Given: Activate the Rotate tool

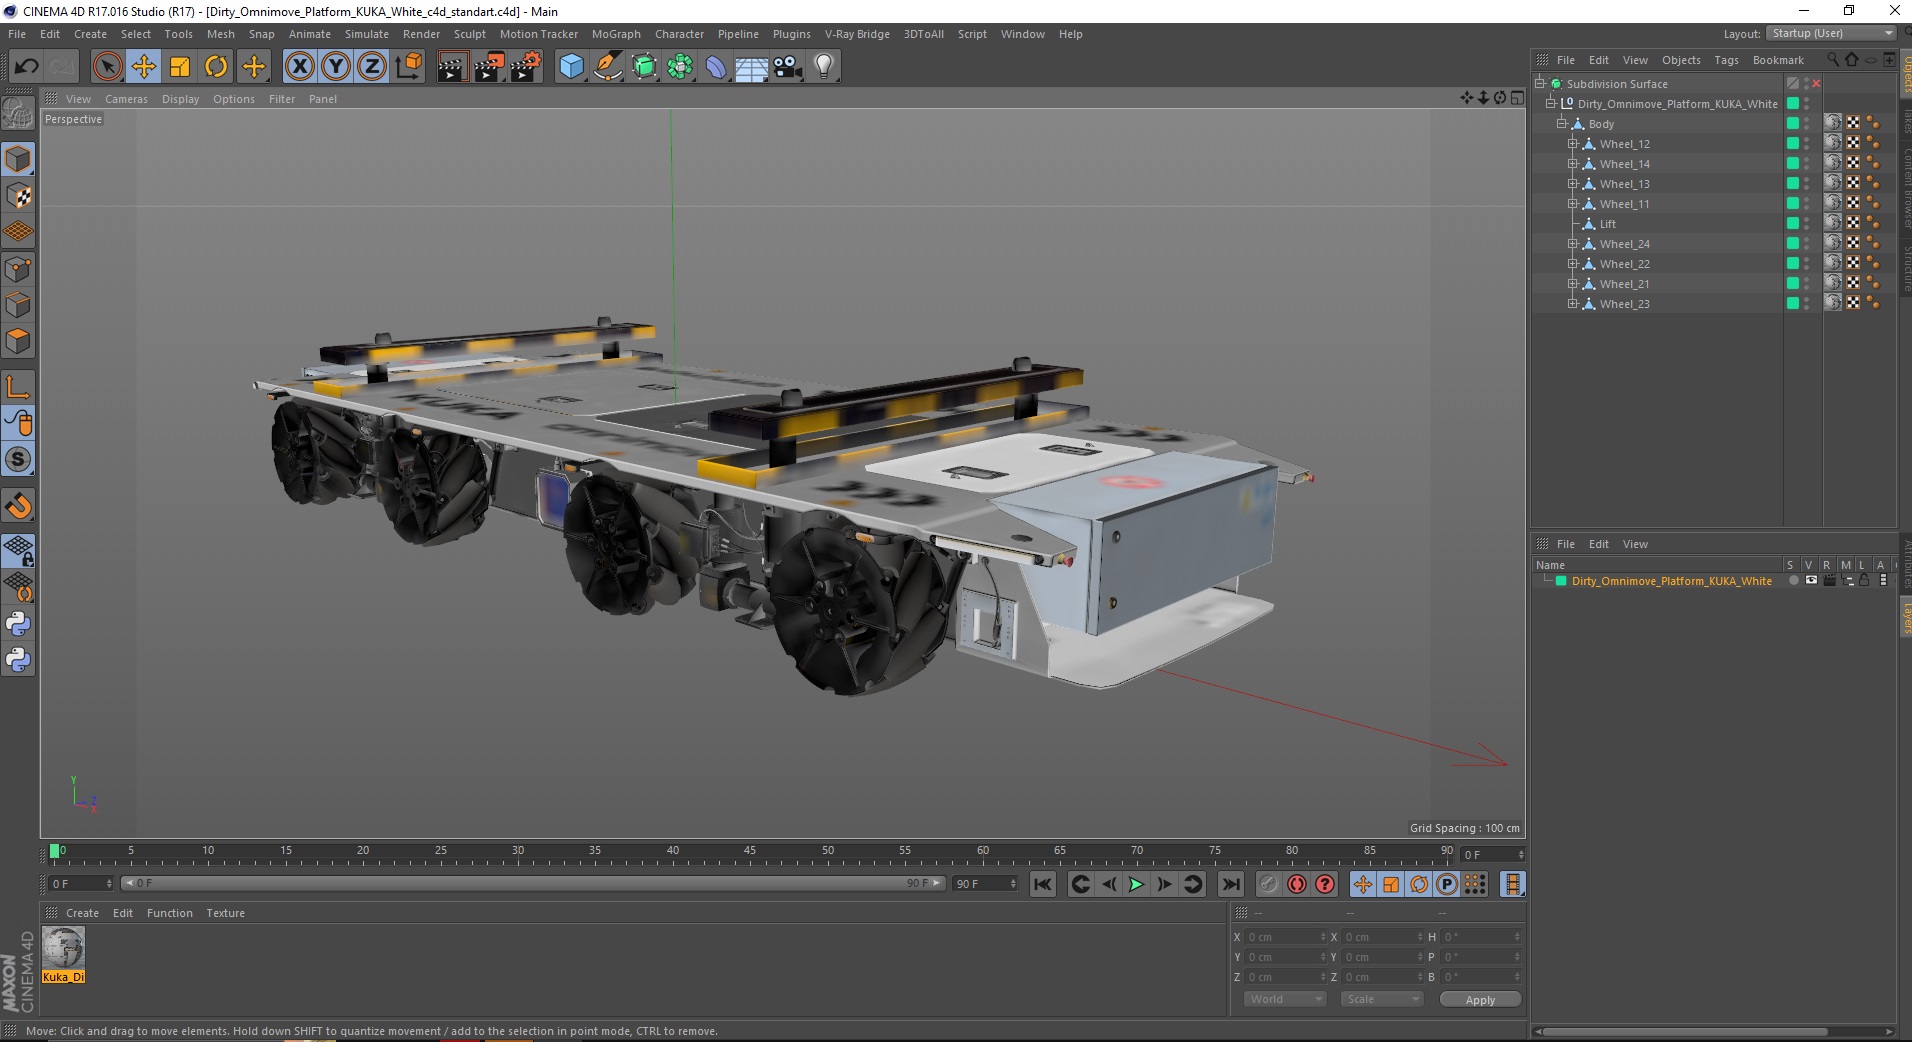Looking at the screenshot, I should [216, 66].
